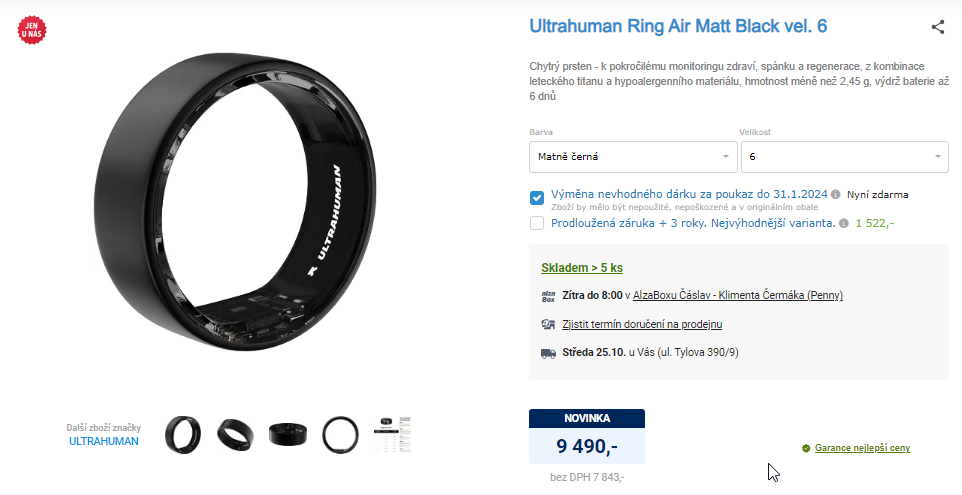This screenshot has height=495, width=962.
Task: Uncheck the gift exchange voucher checkbox
Action: pyautogui.click(x=537, y=198)
